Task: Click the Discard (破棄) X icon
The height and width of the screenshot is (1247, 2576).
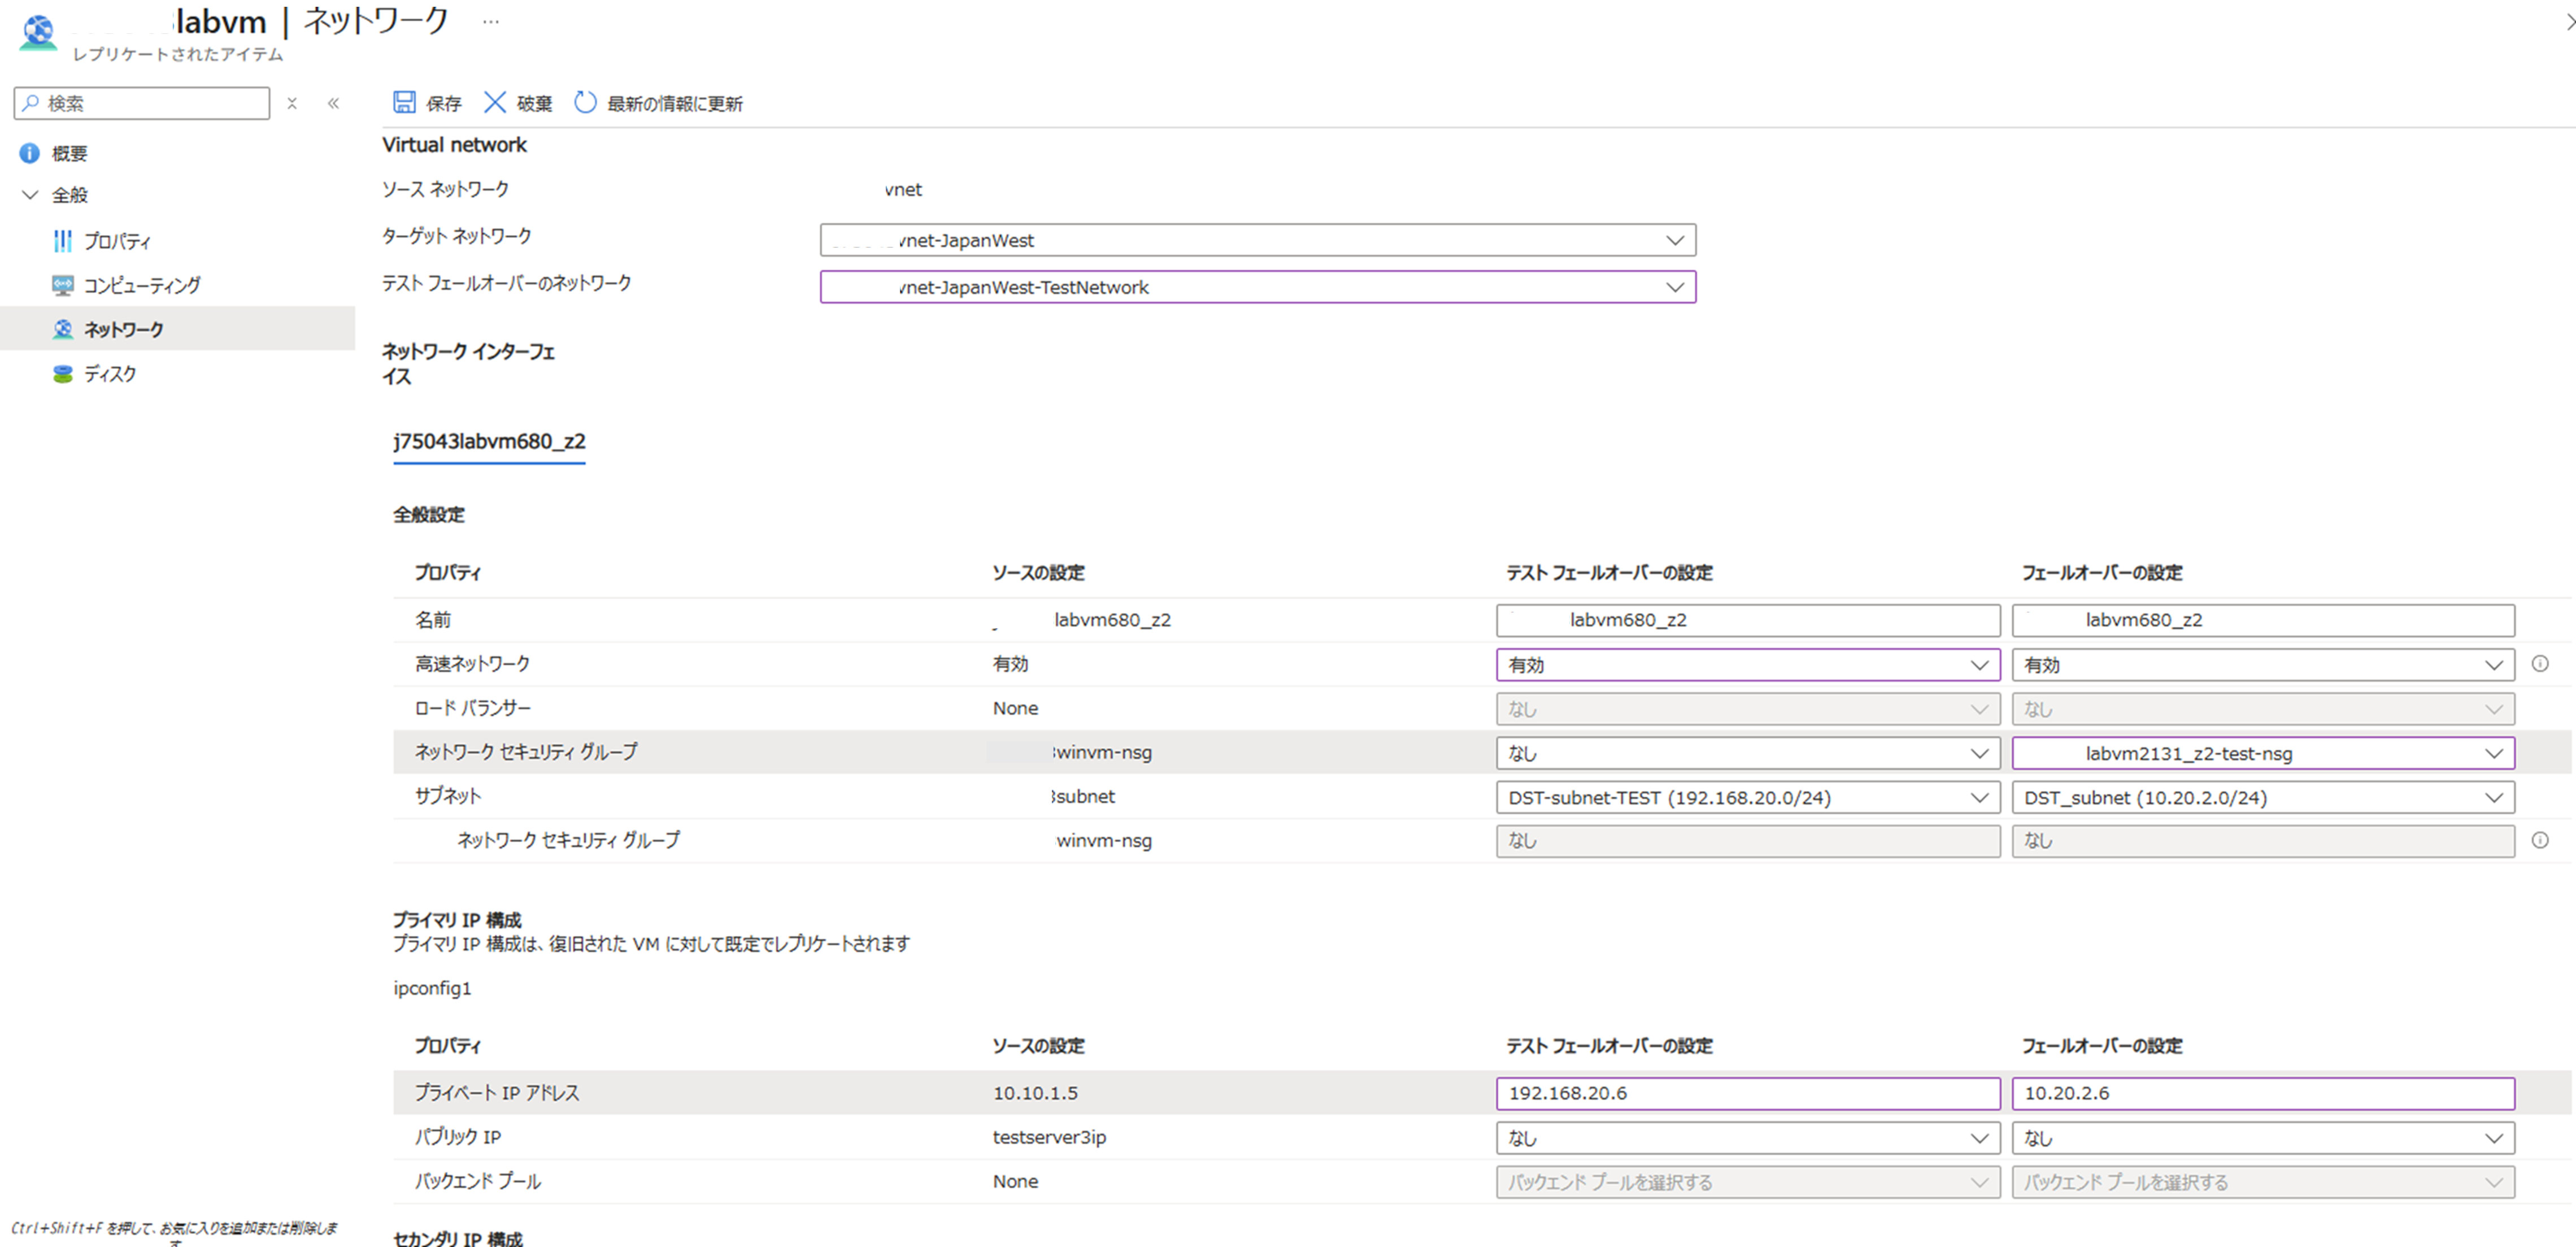Action: [495, 102]
